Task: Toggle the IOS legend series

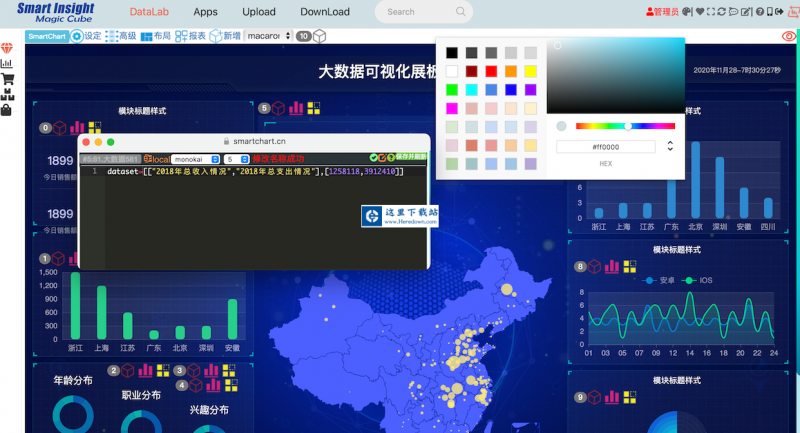Action: click(x=698, y=281)
